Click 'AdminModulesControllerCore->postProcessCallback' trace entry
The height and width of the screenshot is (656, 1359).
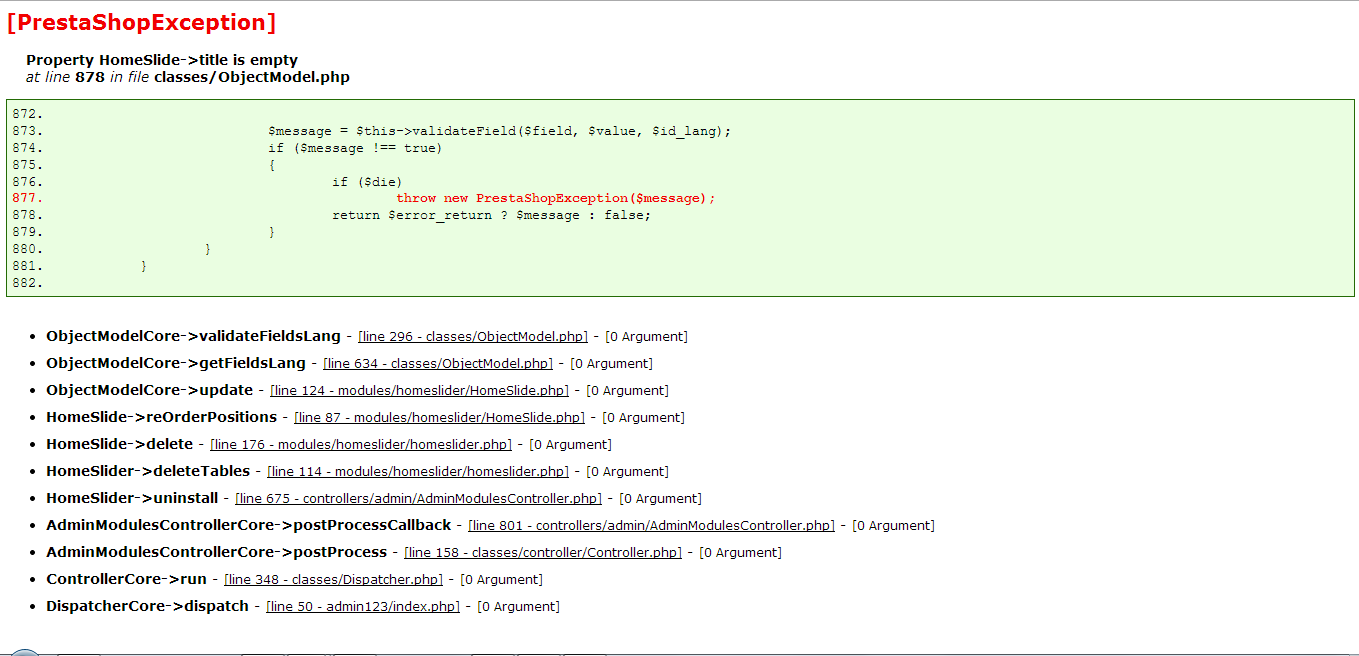[248, 525]
